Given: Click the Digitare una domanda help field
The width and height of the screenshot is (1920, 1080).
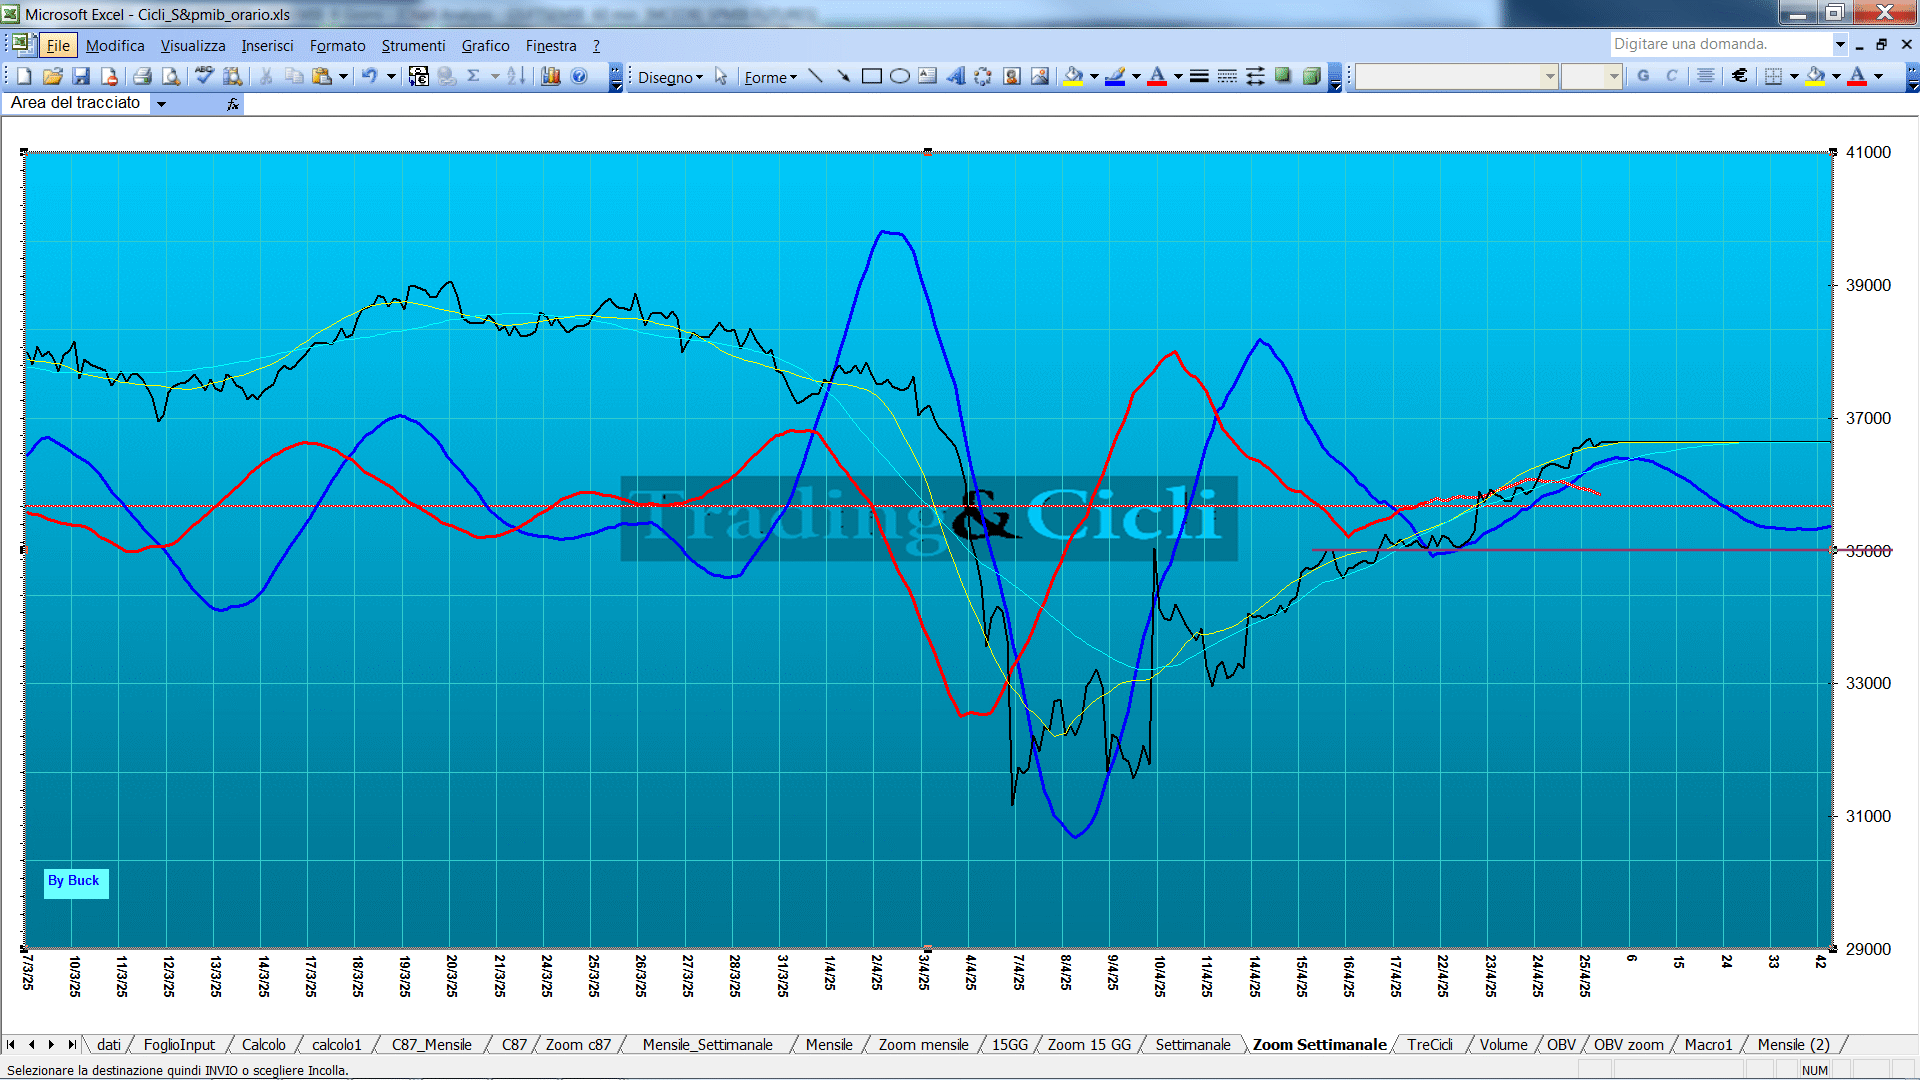Looking at the screenshot, I should (x=1720, y=44).
